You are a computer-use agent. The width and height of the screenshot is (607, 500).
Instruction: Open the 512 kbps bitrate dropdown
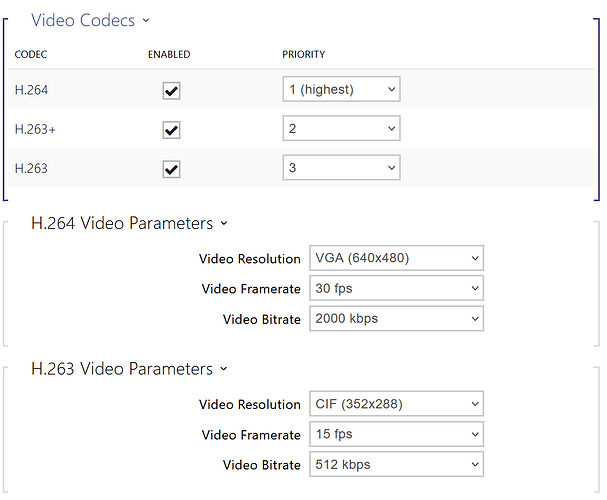tap(396, 465)
